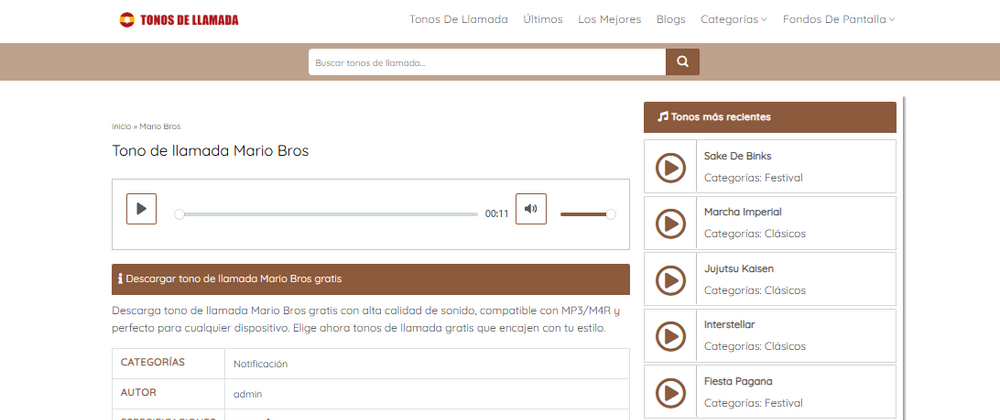Click the CATEGORÍAS table label
1000x420 pixels.
(x=152, y=362)
